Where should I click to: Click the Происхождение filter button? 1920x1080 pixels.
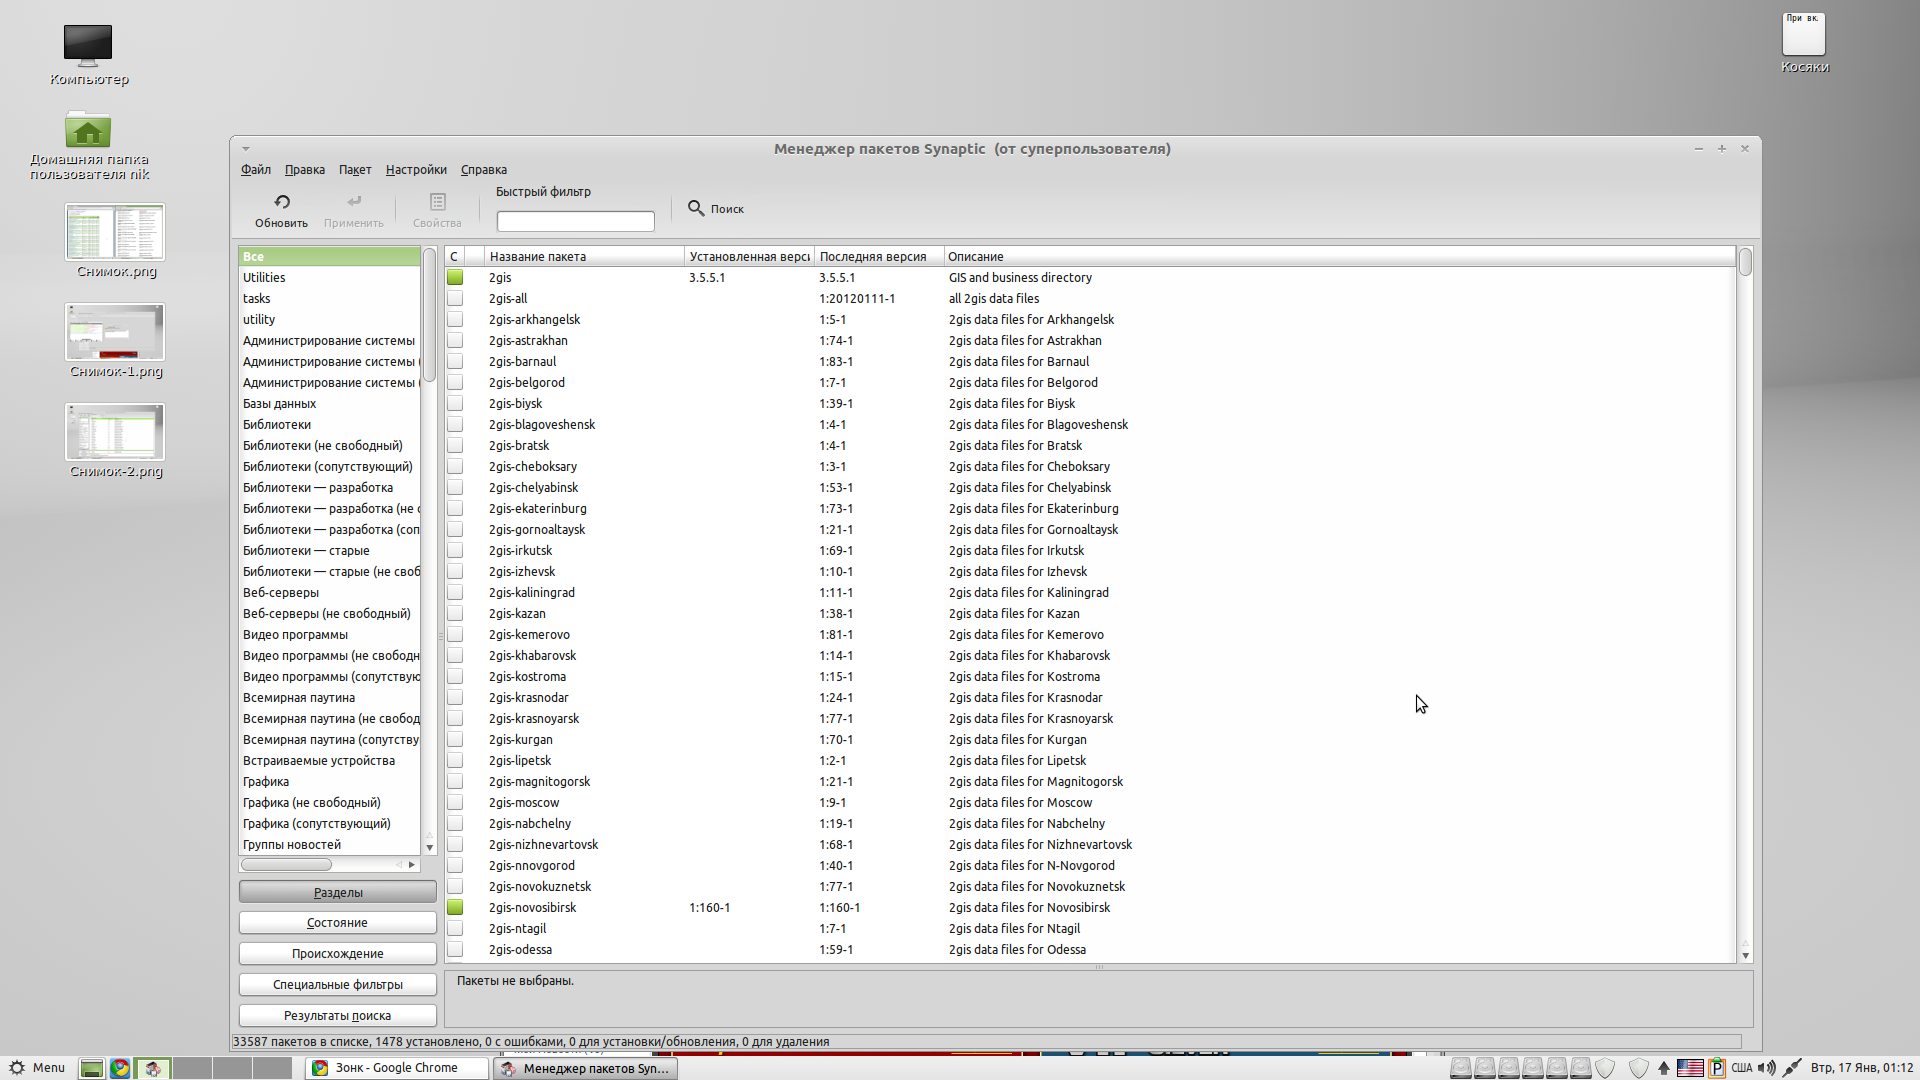(338, 953)
